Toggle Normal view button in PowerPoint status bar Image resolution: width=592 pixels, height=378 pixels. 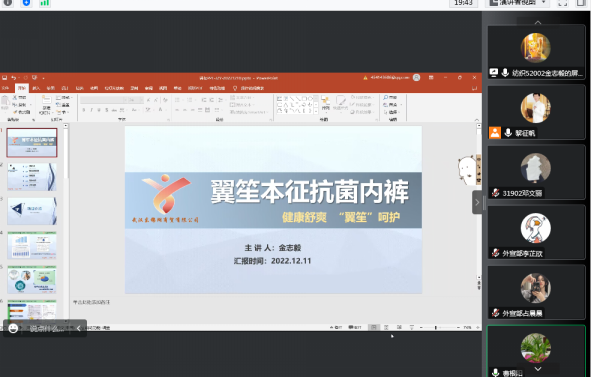[374, 327]
